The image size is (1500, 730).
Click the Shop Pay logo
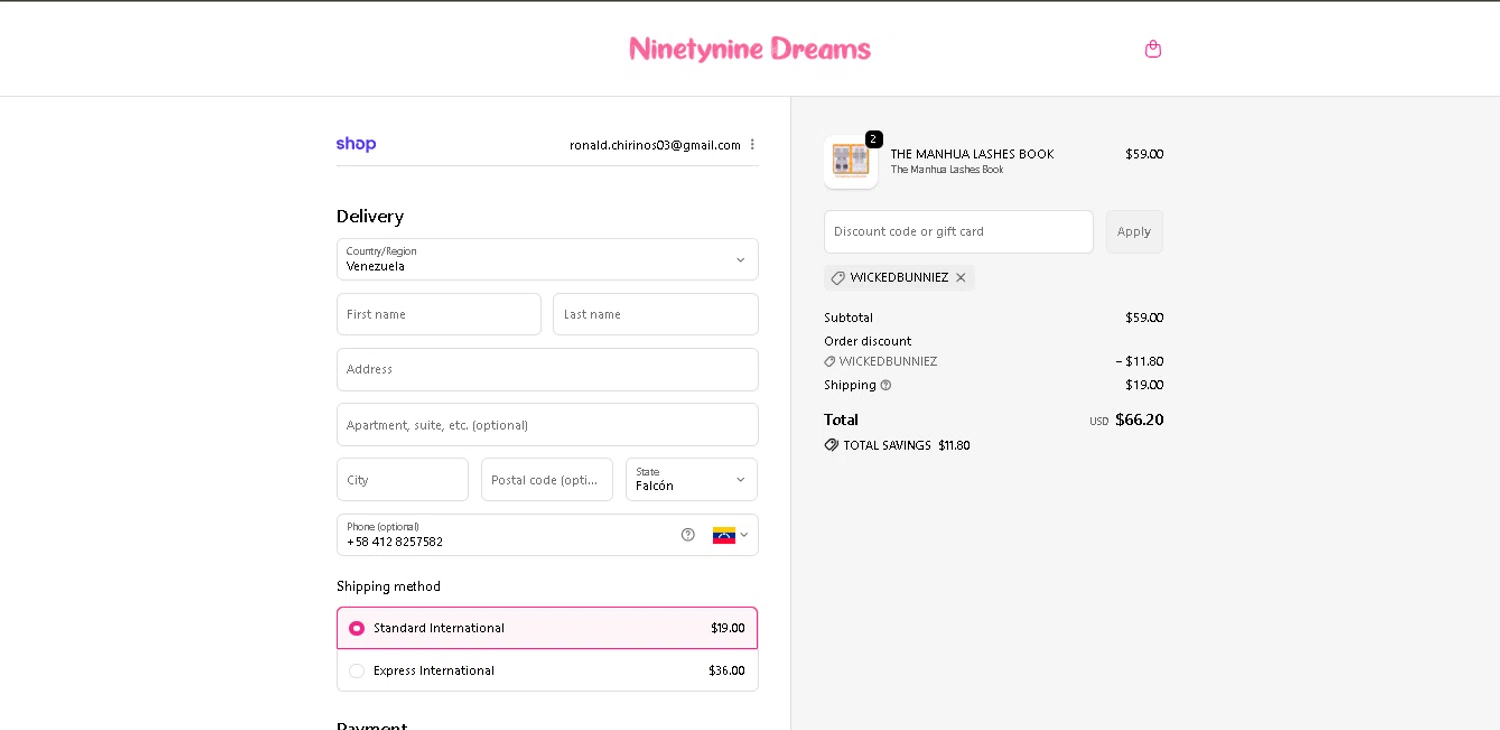pos(356,144)
